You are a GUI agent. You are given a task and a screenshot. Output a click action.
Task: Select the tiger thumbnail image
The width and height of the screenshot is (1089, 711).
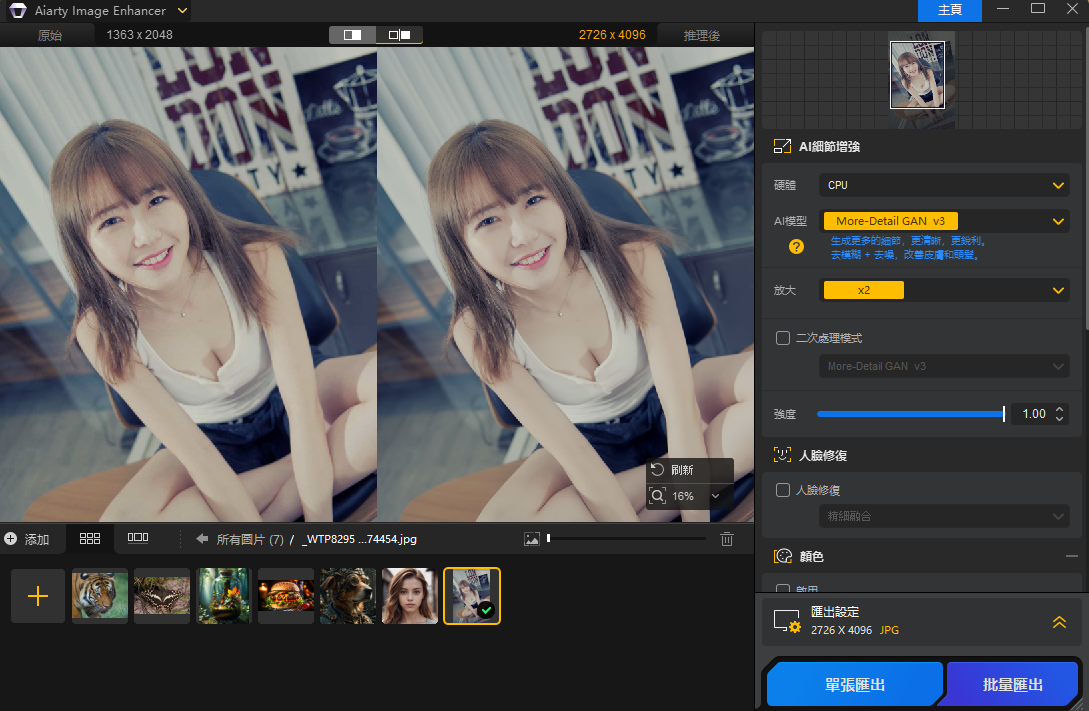[x=100, y=596]
